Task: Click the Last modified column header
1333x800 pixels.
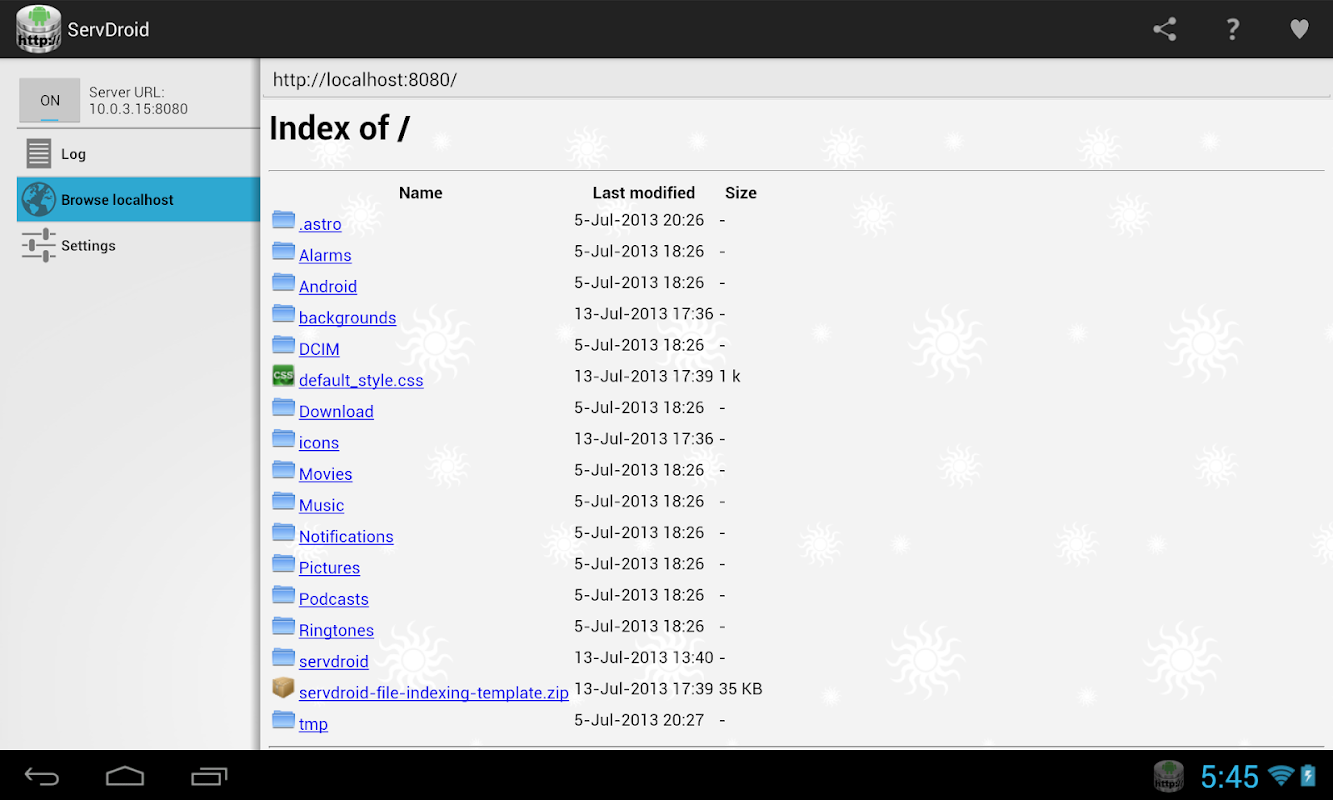Action: click(644, 193)
